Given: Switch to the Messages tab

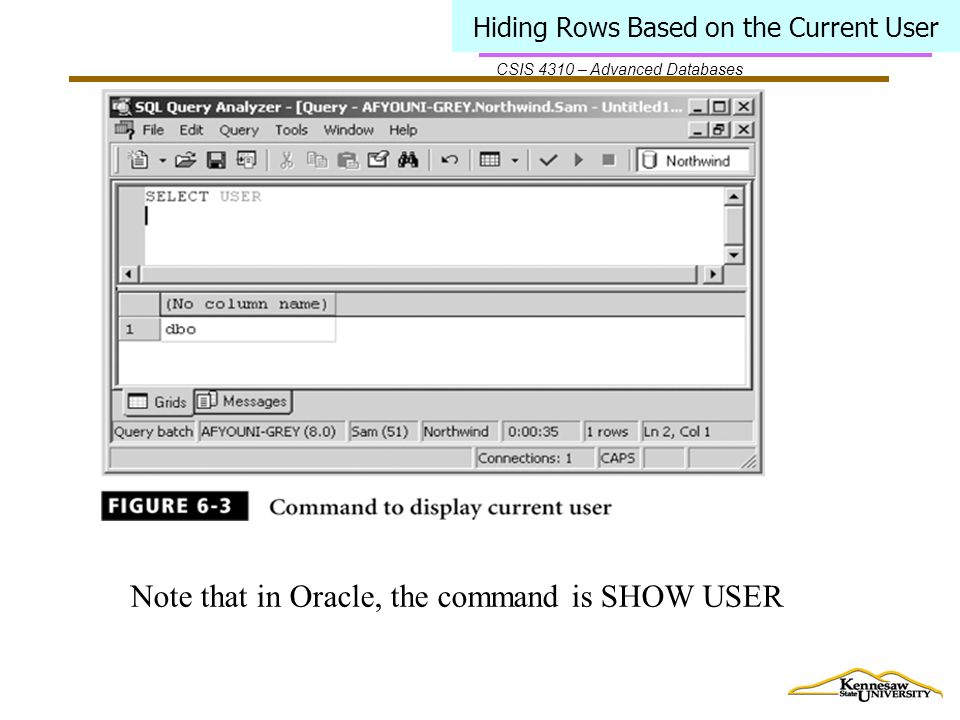Looking at the screenshot, I should [242, 401].
